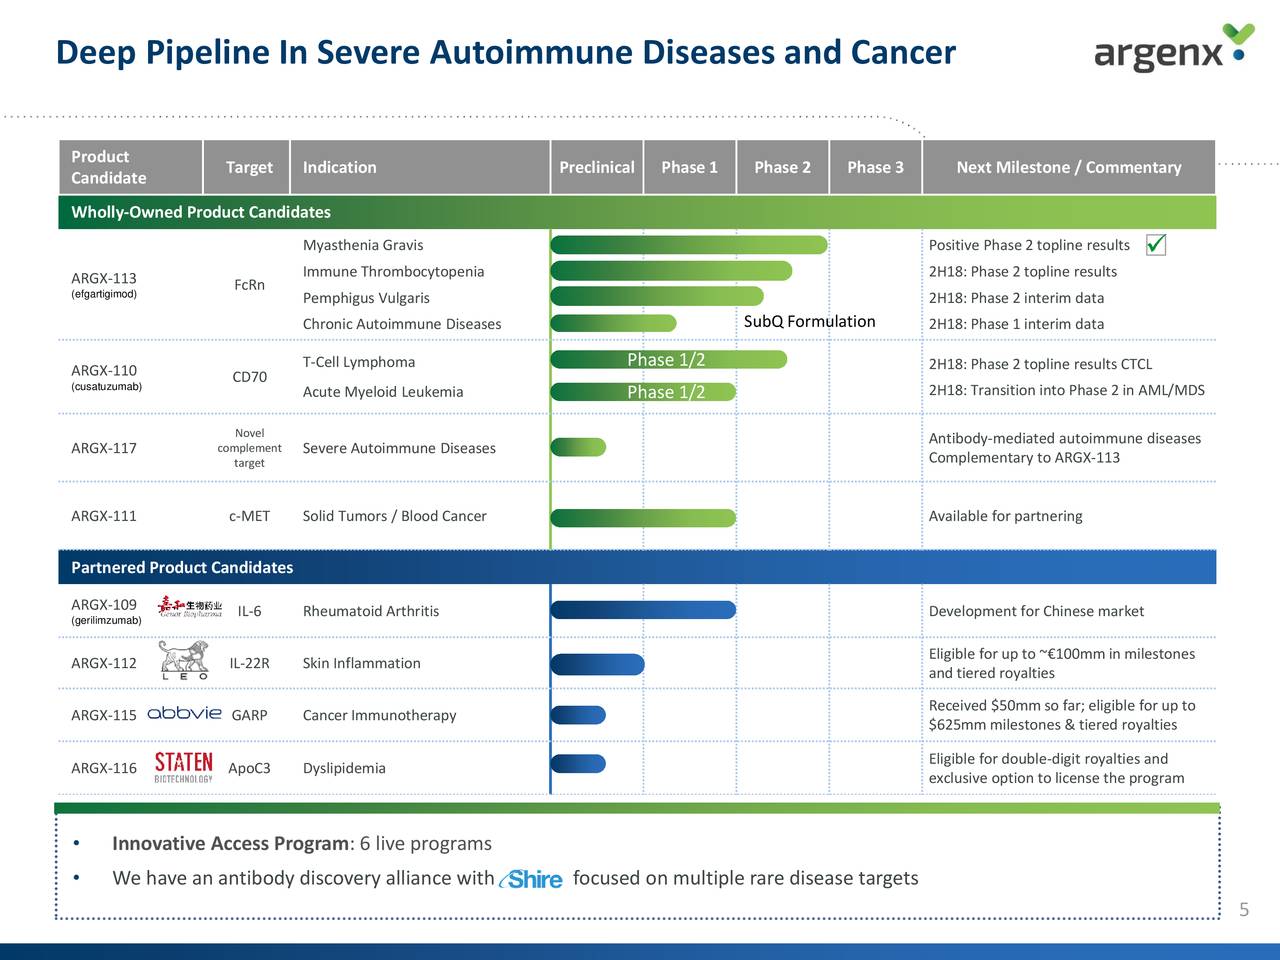The width and height of the screenshot is (1280, 960).
Task: Click the LEO Pharma lion logo
Action: click(x=185, y=660)
